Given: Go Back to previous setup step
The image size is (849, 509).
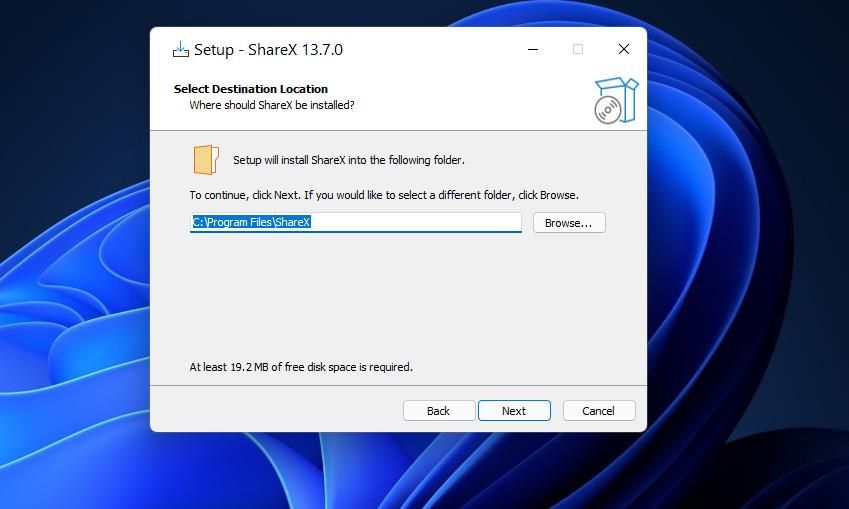Looking at the screenshot, I should coord(439,410).
